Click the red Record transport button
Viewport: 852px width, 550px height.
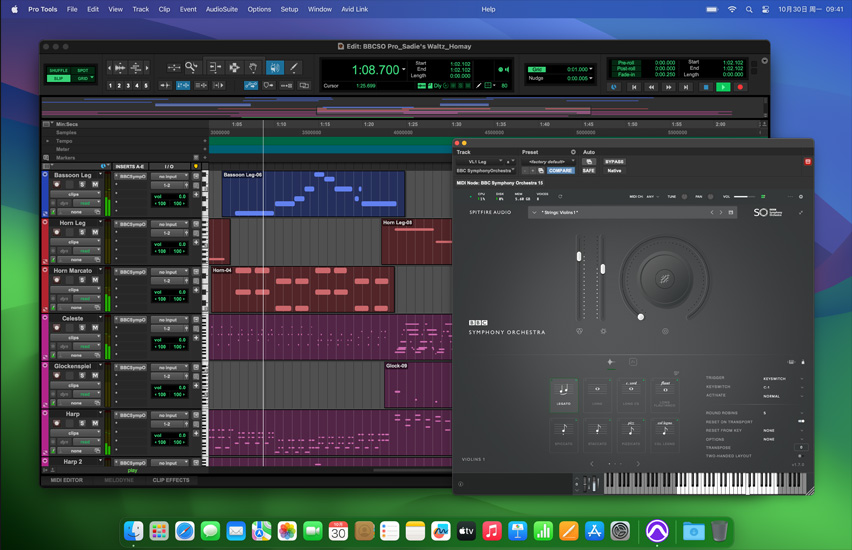click(740, 87)
